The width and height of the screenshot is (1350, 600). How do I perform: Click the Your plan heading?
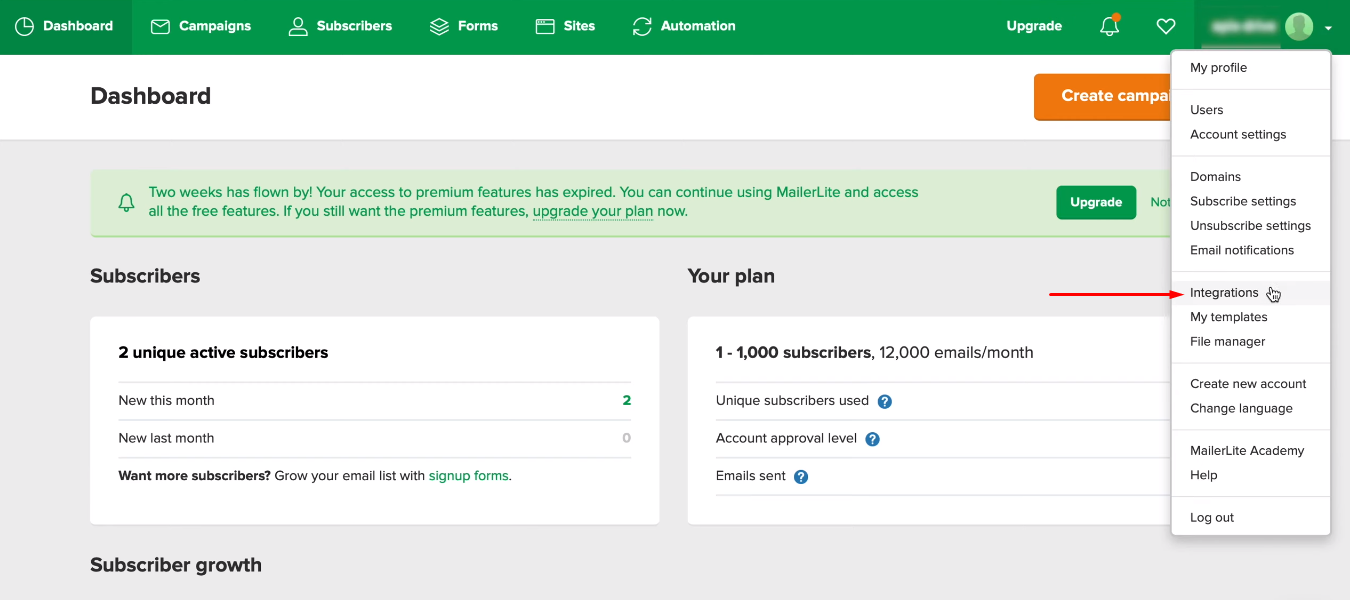coord(731,276)
